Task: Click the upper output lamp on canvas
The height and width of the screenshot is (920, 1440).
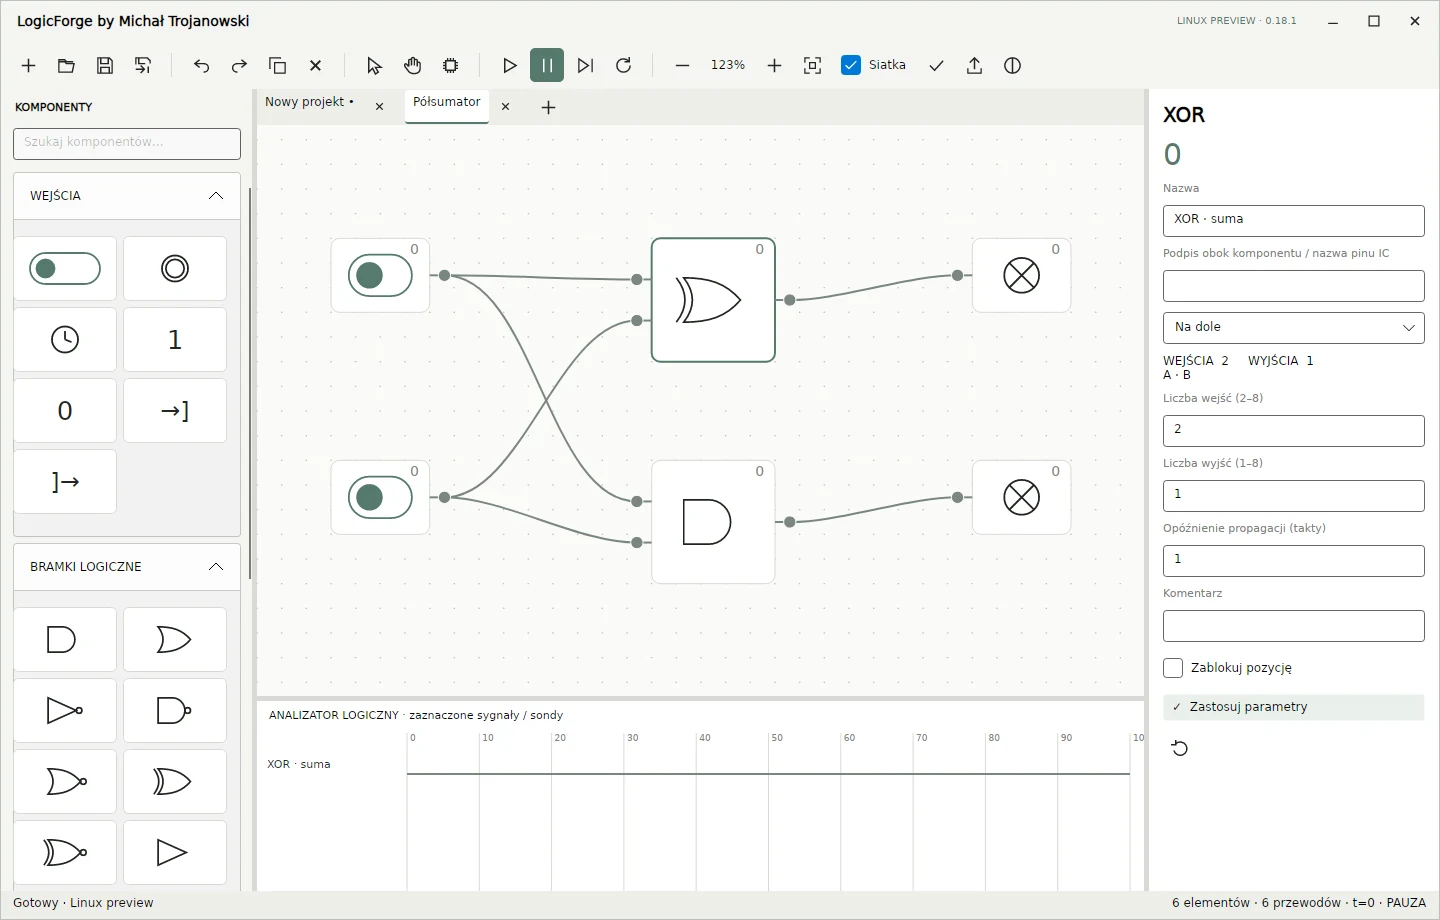Action: (1021, 276)
